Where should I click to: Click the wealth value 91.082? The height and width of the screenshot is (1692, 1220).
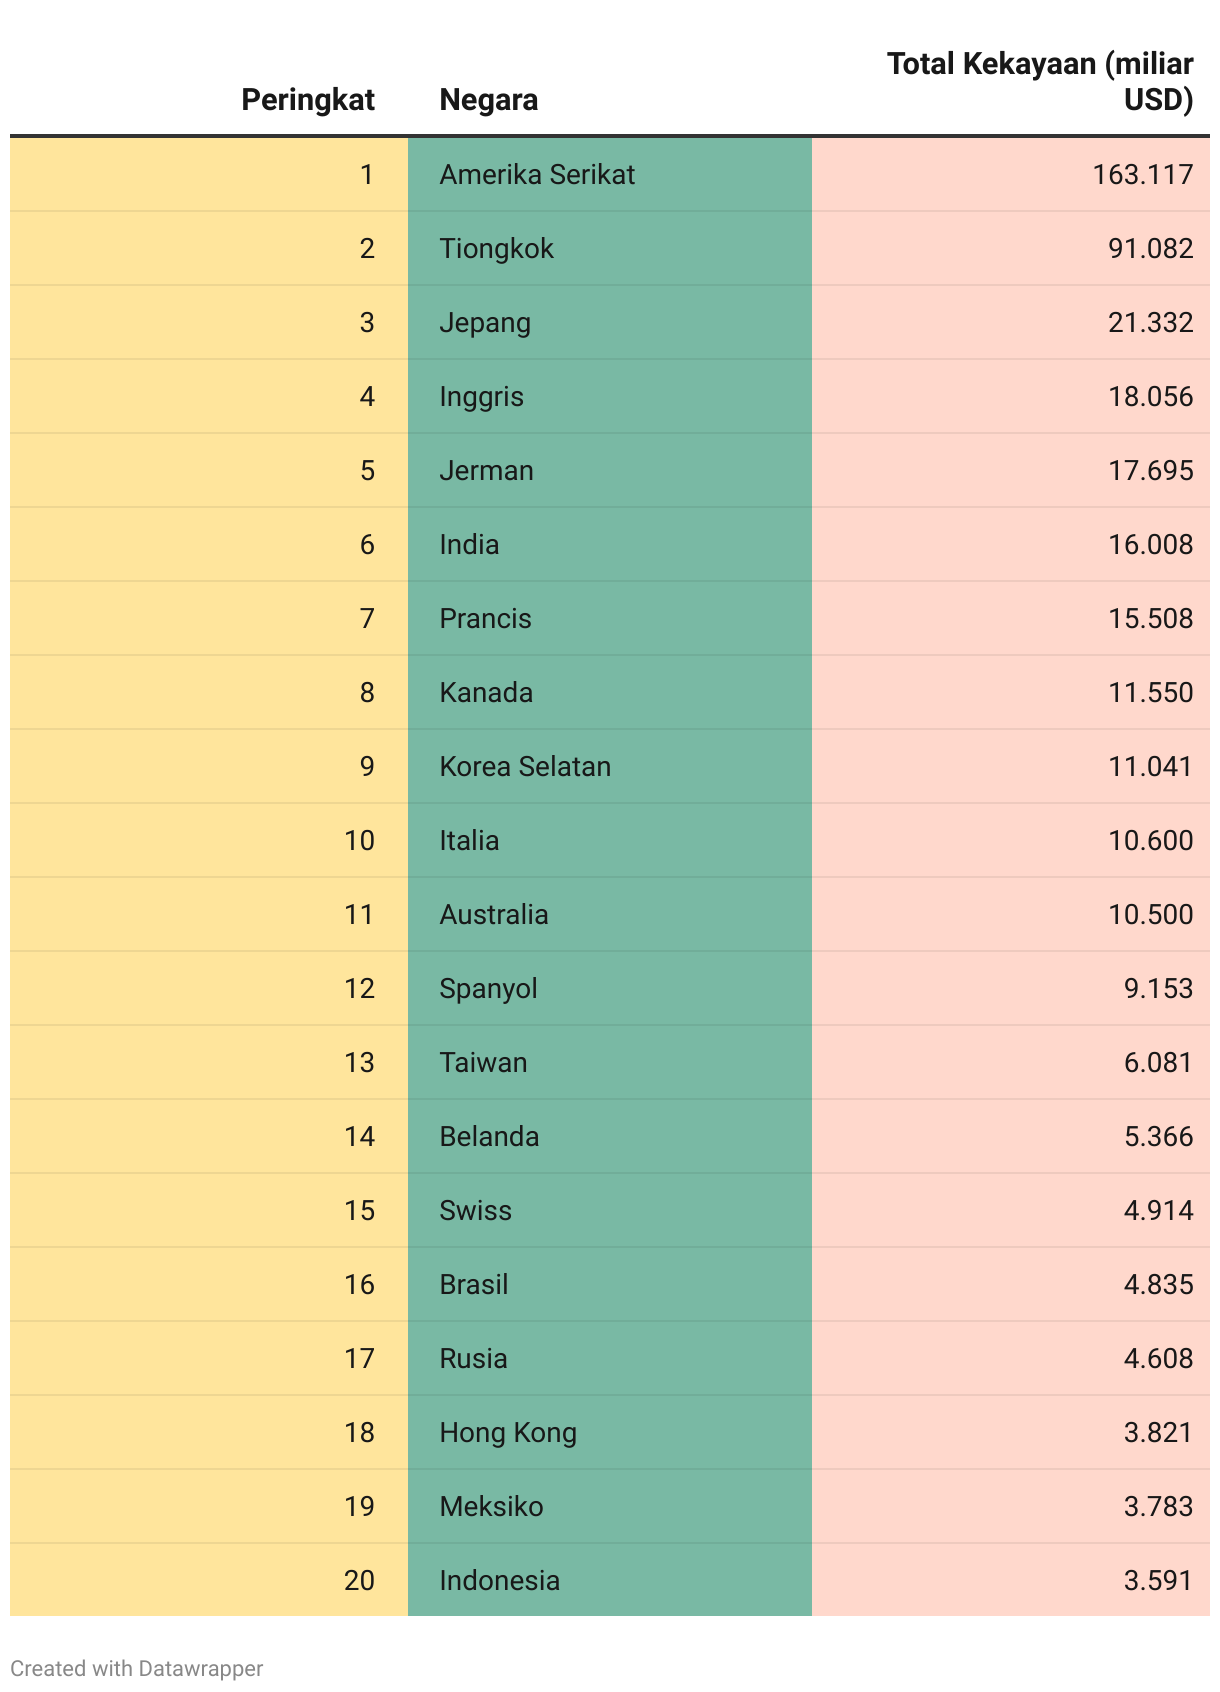pos(1150,249)
